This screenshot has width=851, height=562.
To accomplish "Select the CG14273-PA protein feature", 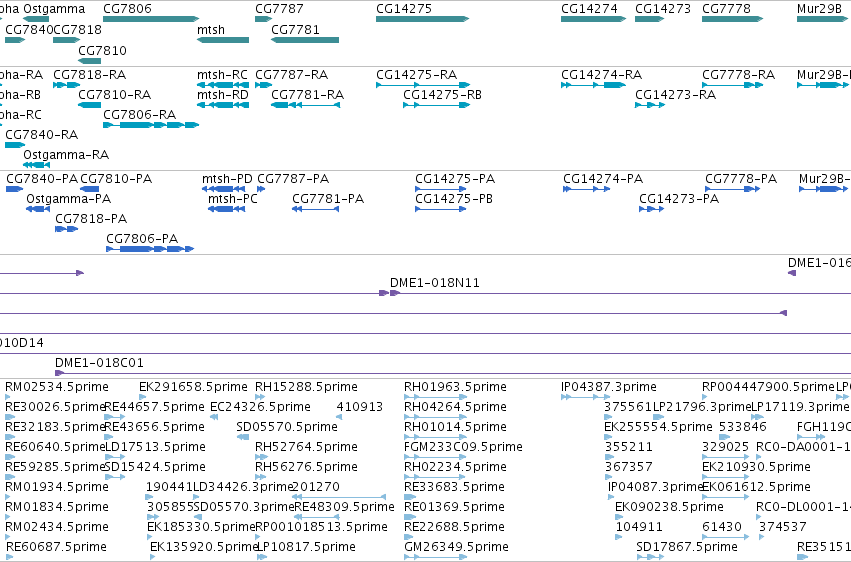I will tap(652, 209).
